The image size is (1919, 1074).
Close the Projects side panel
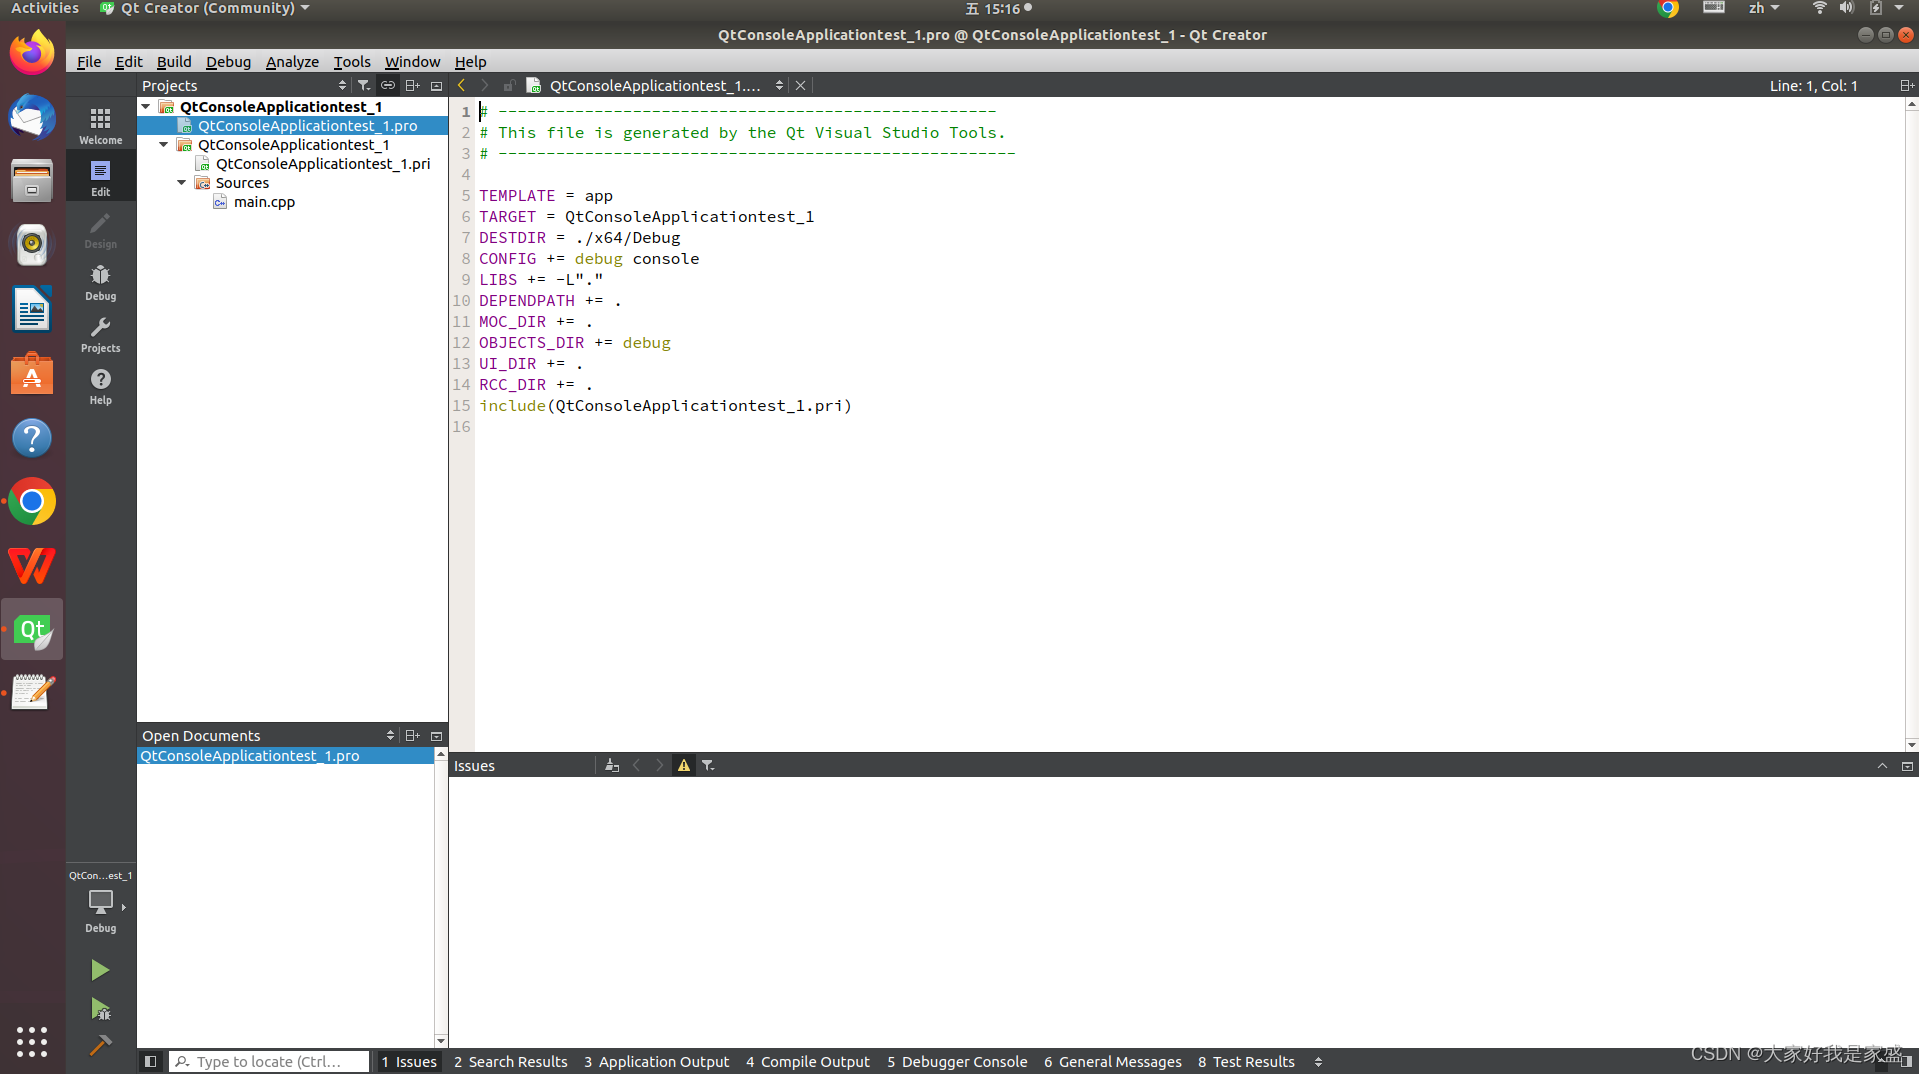tap(436, 86)
